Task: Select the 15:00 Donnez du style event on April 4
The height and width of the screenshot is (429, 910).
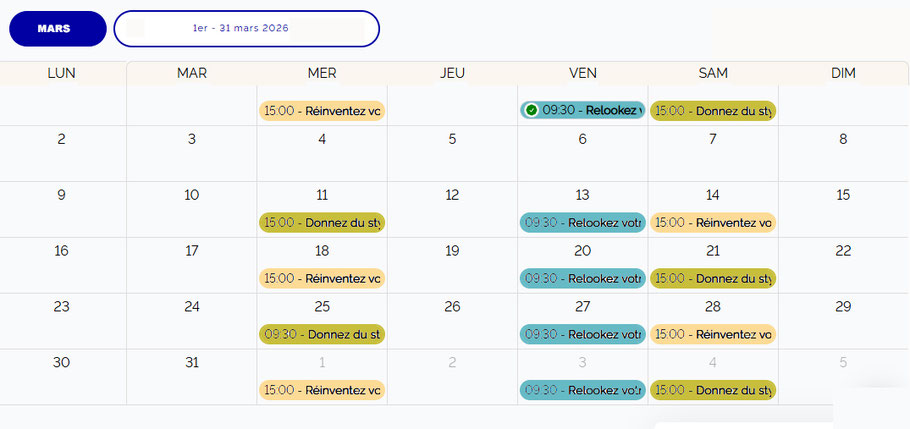Action: (x=713, y=389)
